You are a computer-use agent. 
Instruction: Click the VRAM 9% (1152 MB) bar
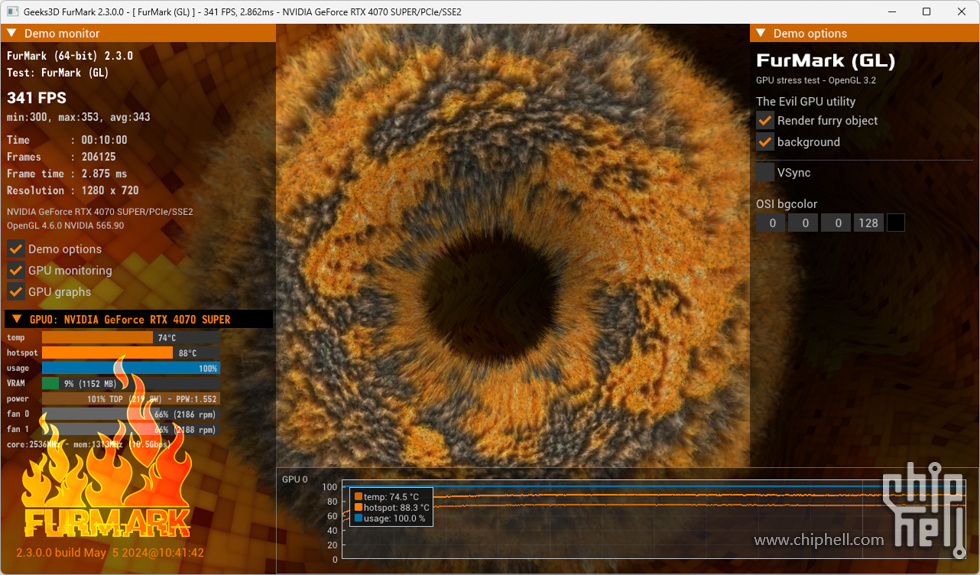tap(131, 384)
